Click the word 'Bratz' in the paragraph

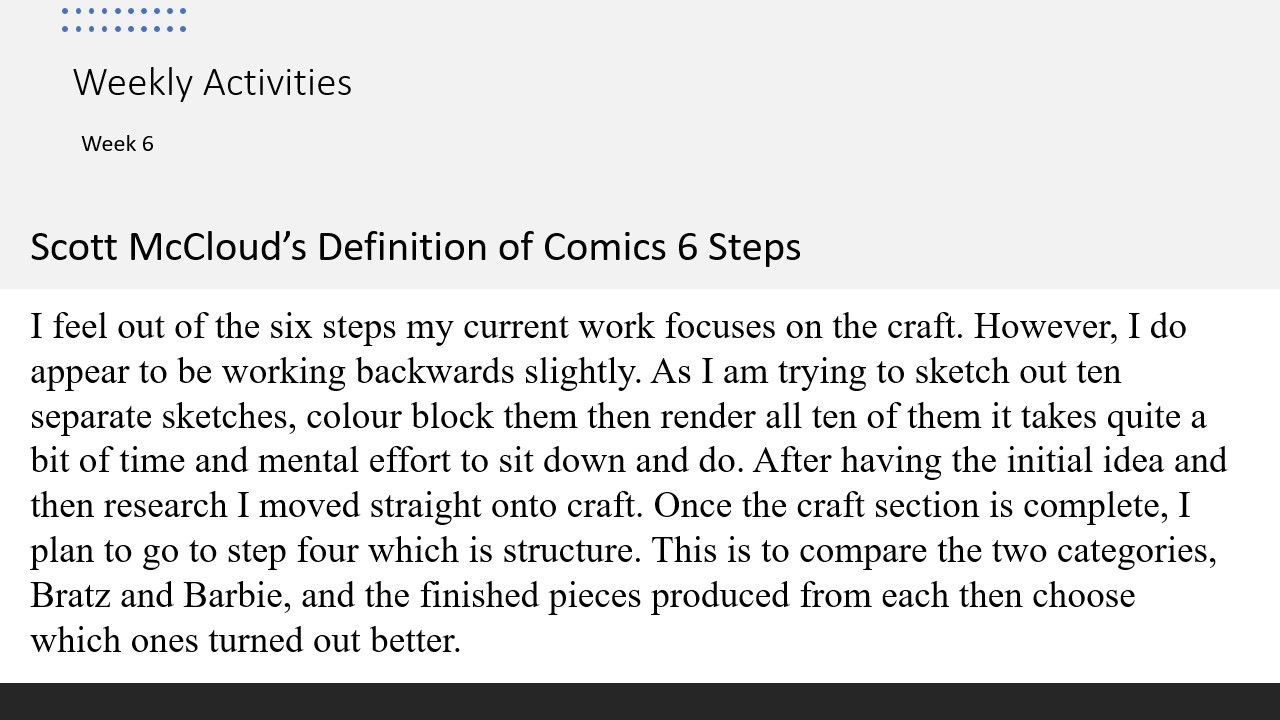pos(70,596)
